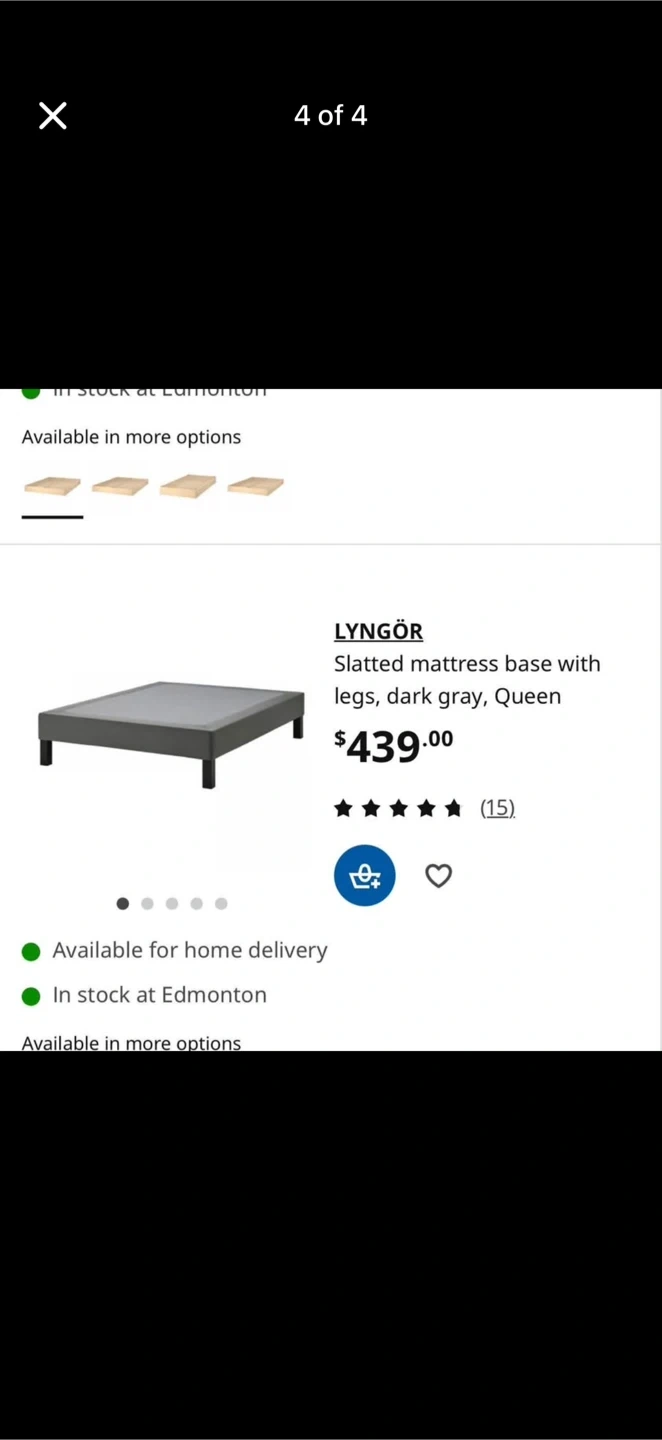The height and width of the screenshot is (1440, 662).
Task: Pick the fourth wood option thumbnail
Action: point(256,487)
